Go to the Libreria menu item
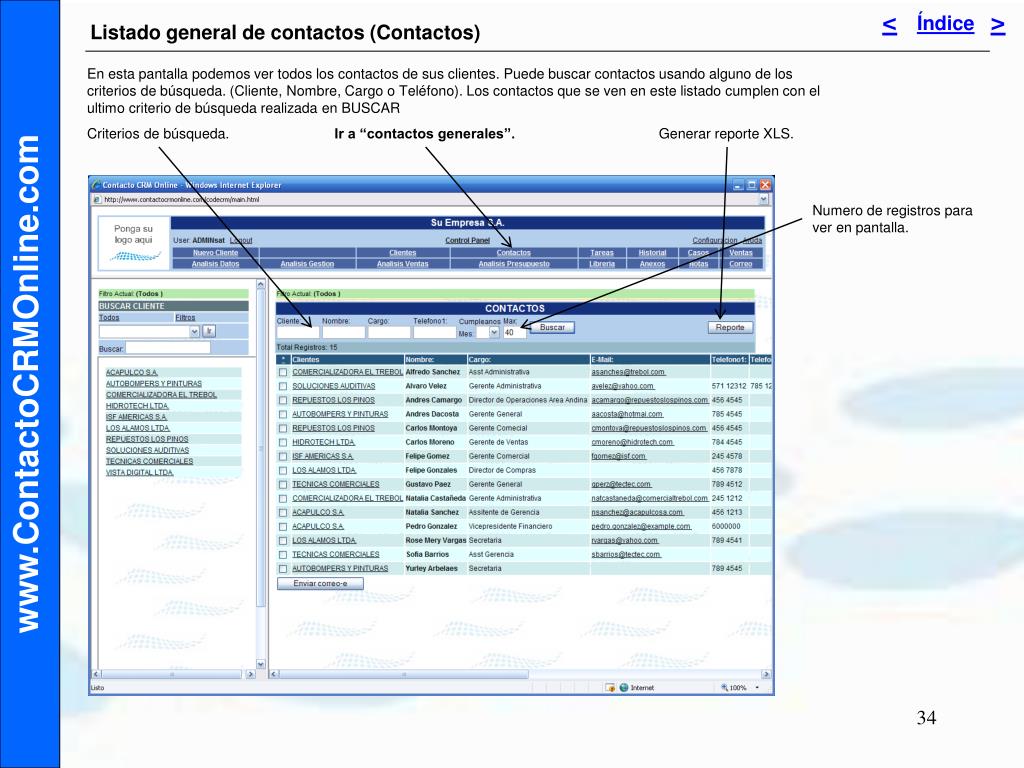Viewport: 1024px width, 768px height. coord(601,264)
